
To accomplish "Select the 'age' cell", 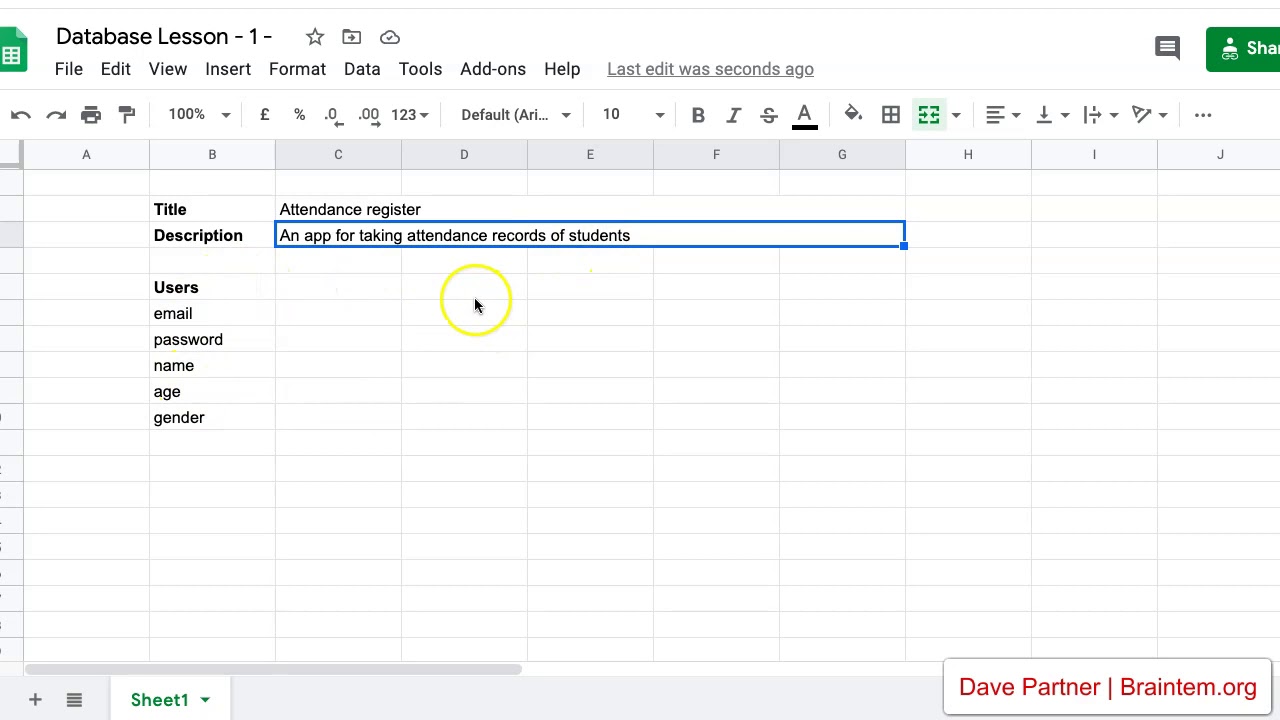I will [x=212, y=391].
